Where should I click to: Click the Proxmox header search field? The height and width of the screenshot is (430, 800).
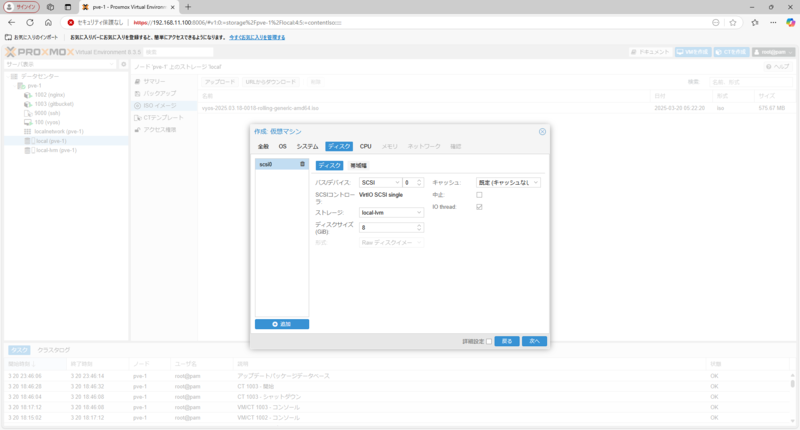(x=178, y=52)
